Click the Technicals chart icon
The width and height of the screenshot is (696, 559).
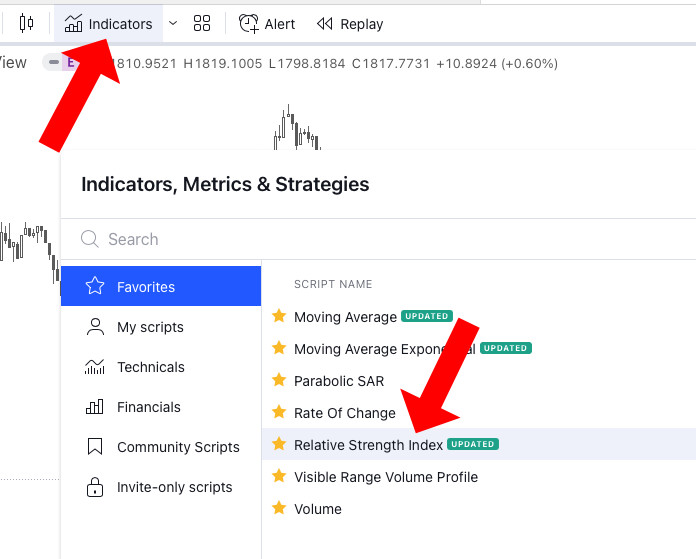95,367
